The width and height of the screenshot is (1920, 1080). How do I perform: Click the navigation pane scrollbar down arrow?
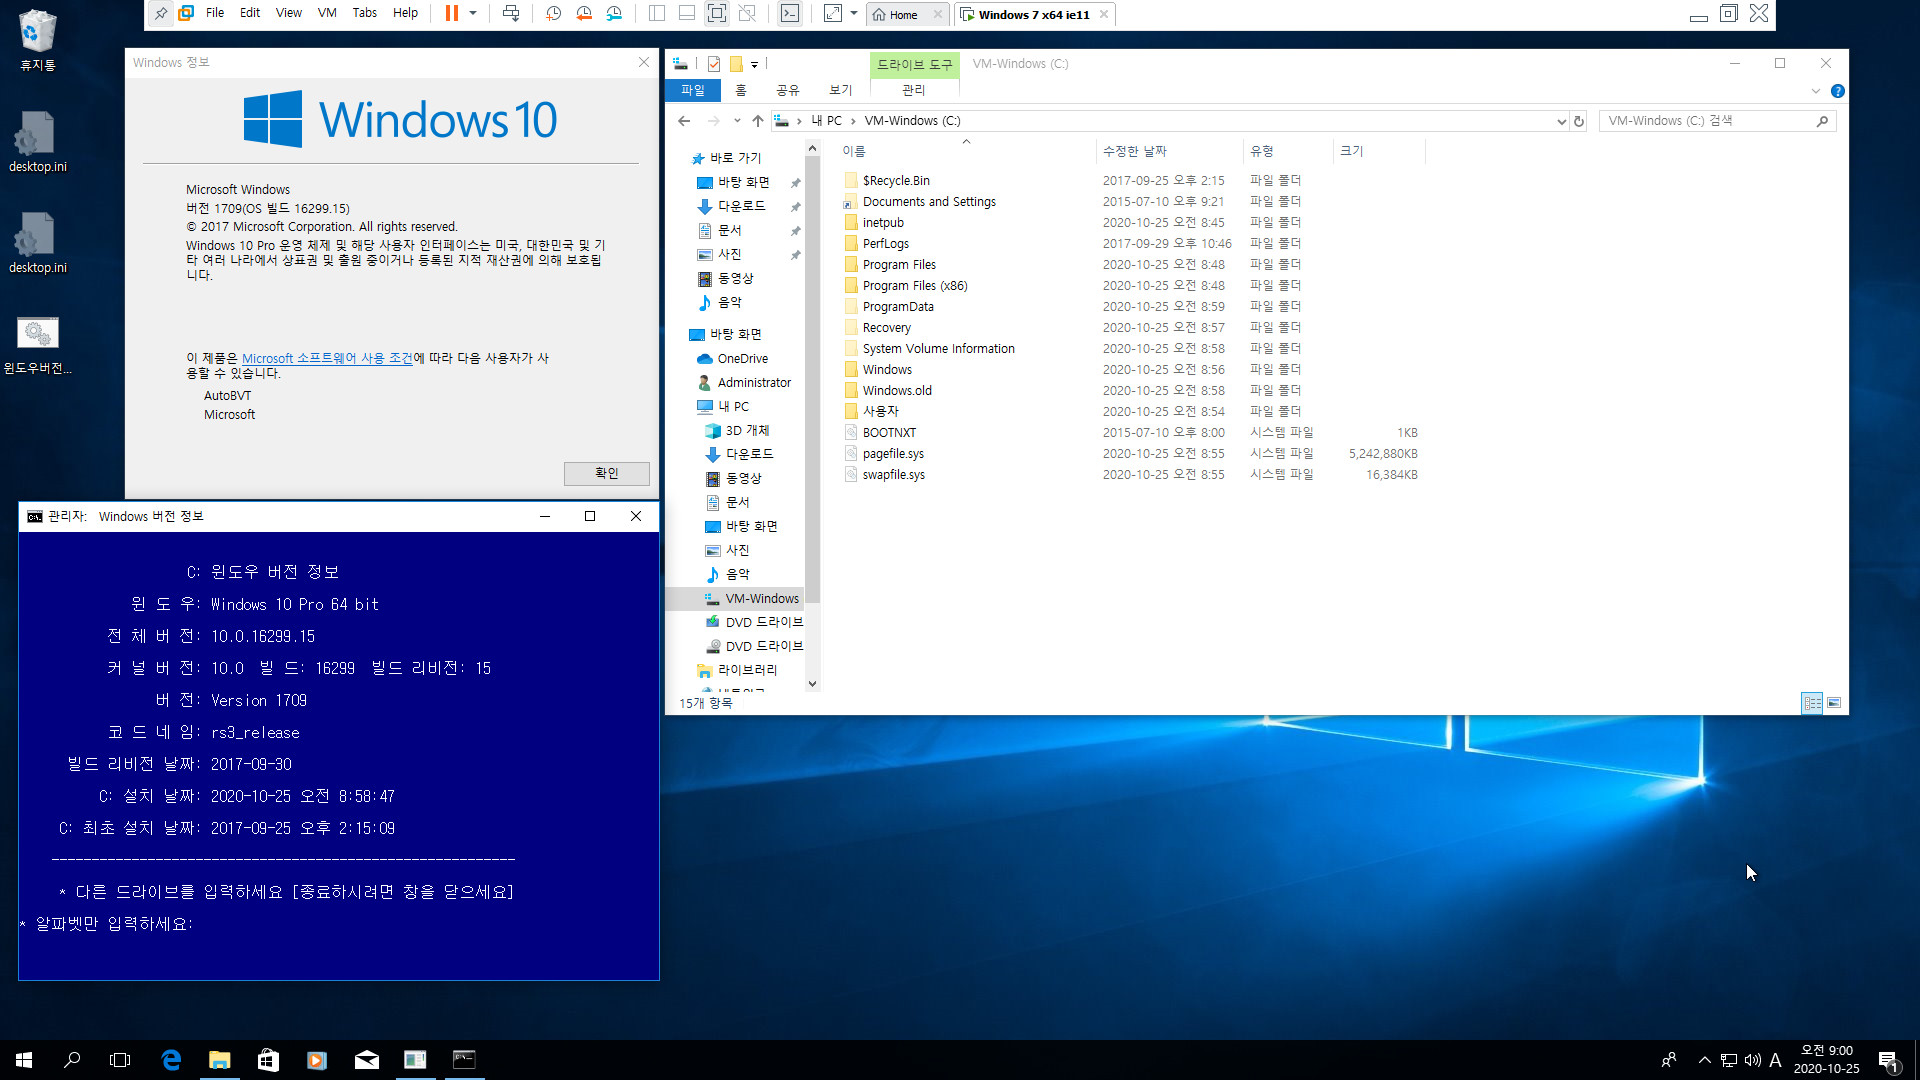point(812,684)
